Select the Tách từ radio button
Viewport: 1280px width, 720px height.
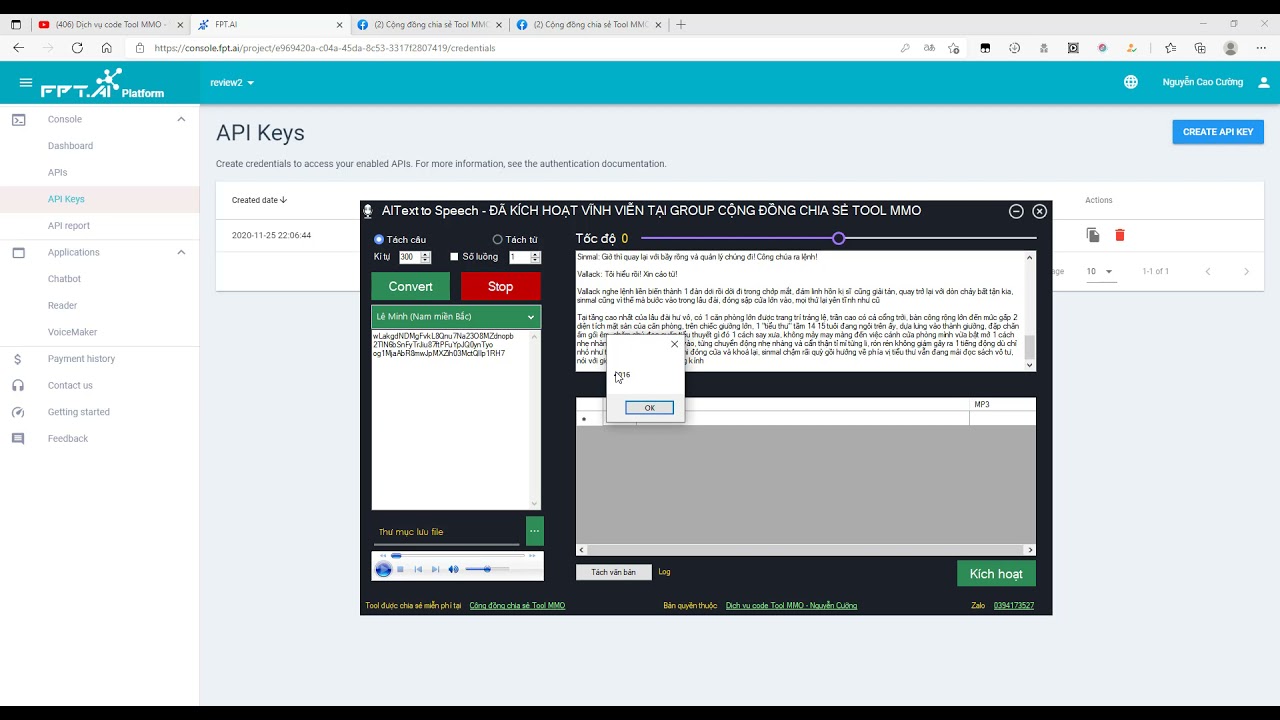[497, 239]
